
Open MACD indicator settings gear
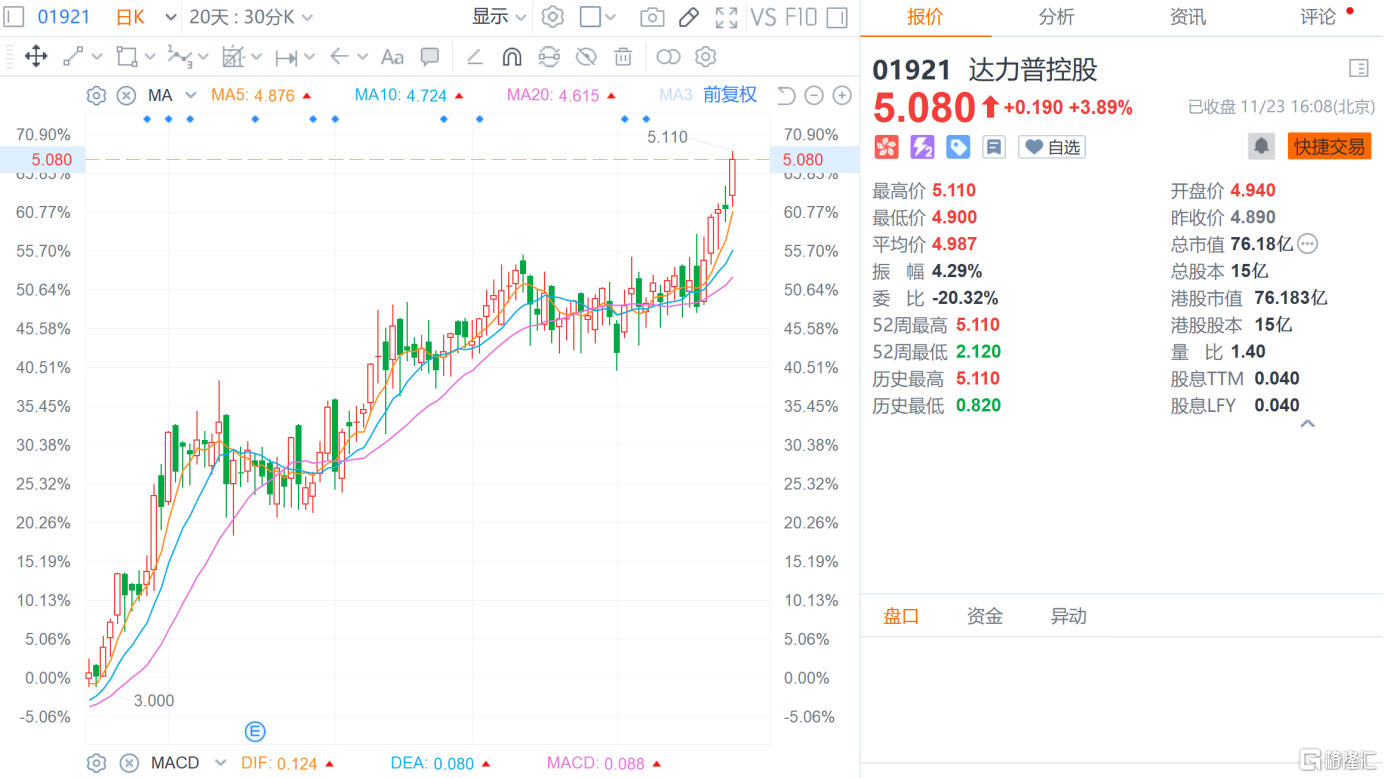click(96, 763)
